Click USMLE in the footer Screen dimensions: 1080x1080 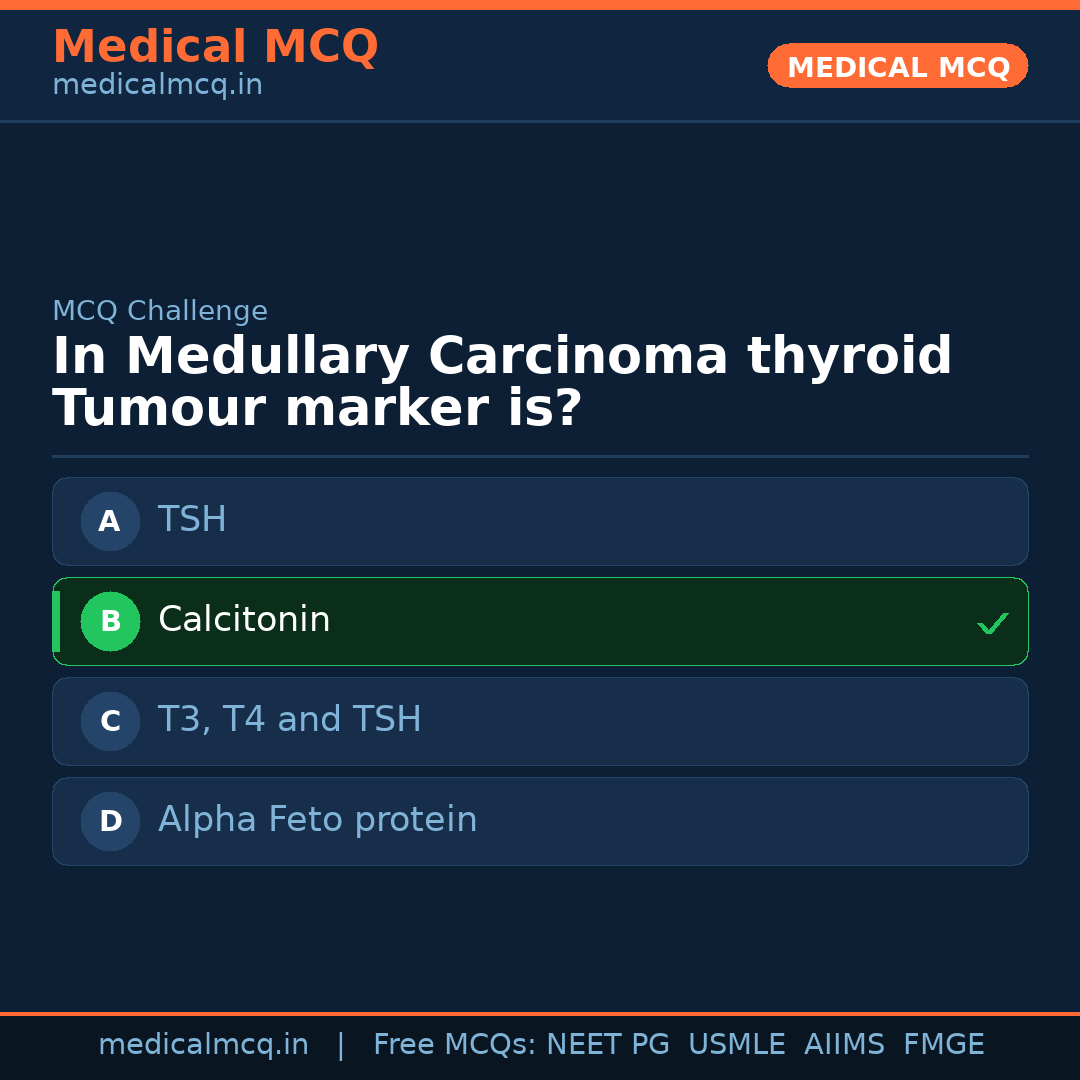coord(736,1045)
